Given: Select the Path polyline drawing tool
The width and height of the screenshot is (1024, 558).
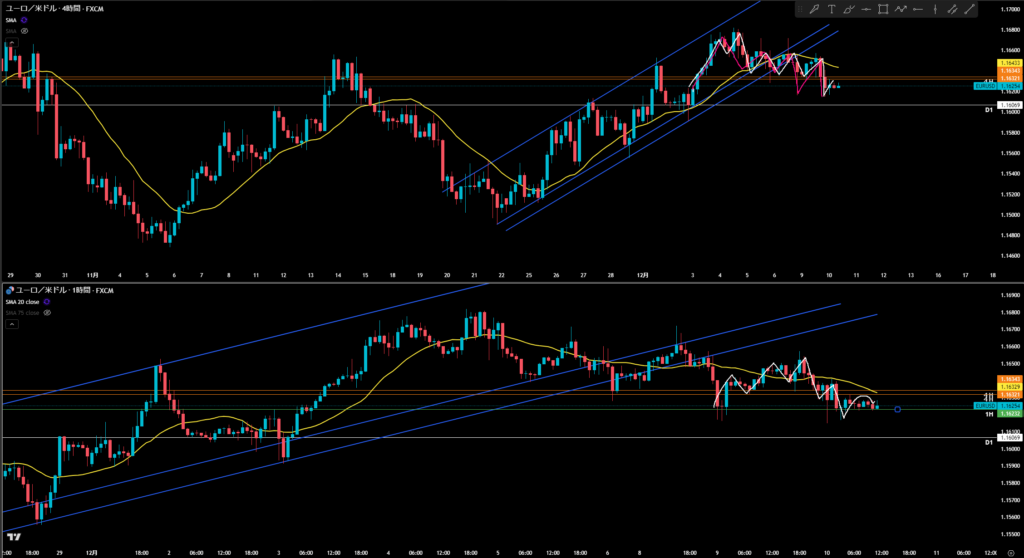Looking at the screenshot, I should click(901, 10).
